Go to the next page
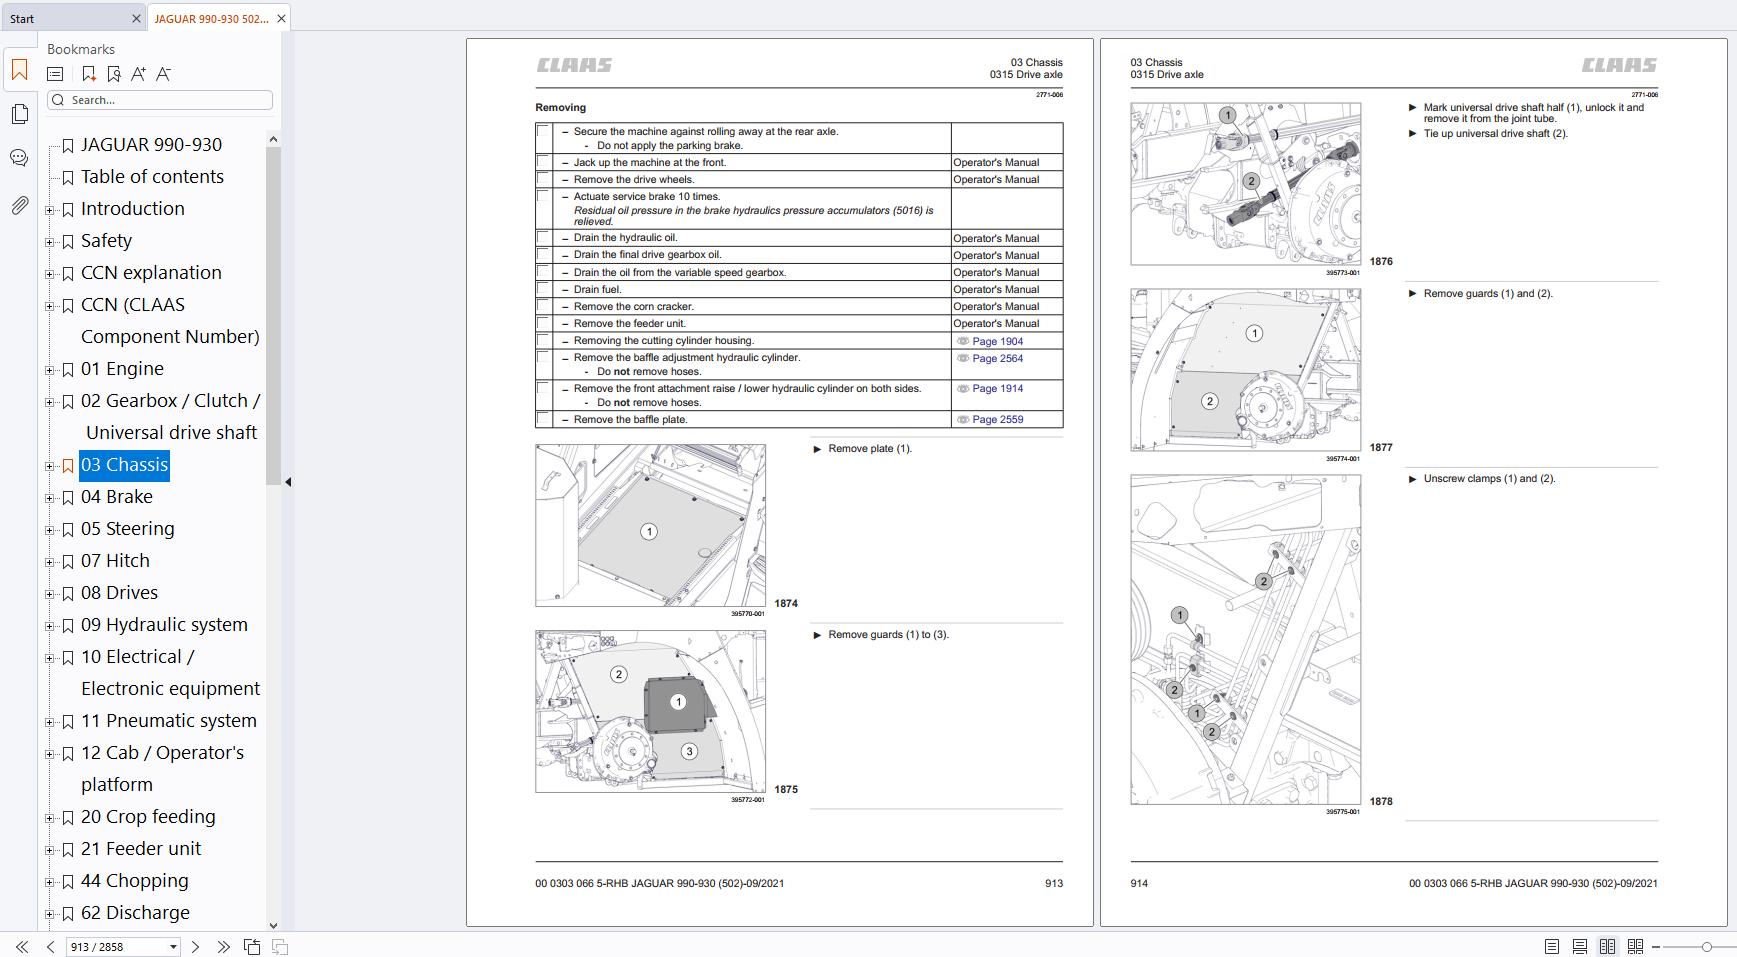The width and height of the screenshot is (1737, 957). pyautogui.click(x=195, y=946)
